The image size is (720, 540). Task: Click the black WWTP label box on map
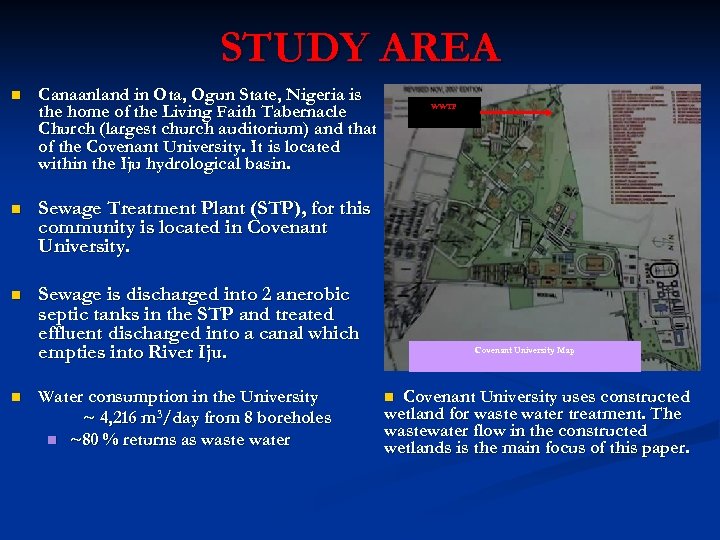444,112
